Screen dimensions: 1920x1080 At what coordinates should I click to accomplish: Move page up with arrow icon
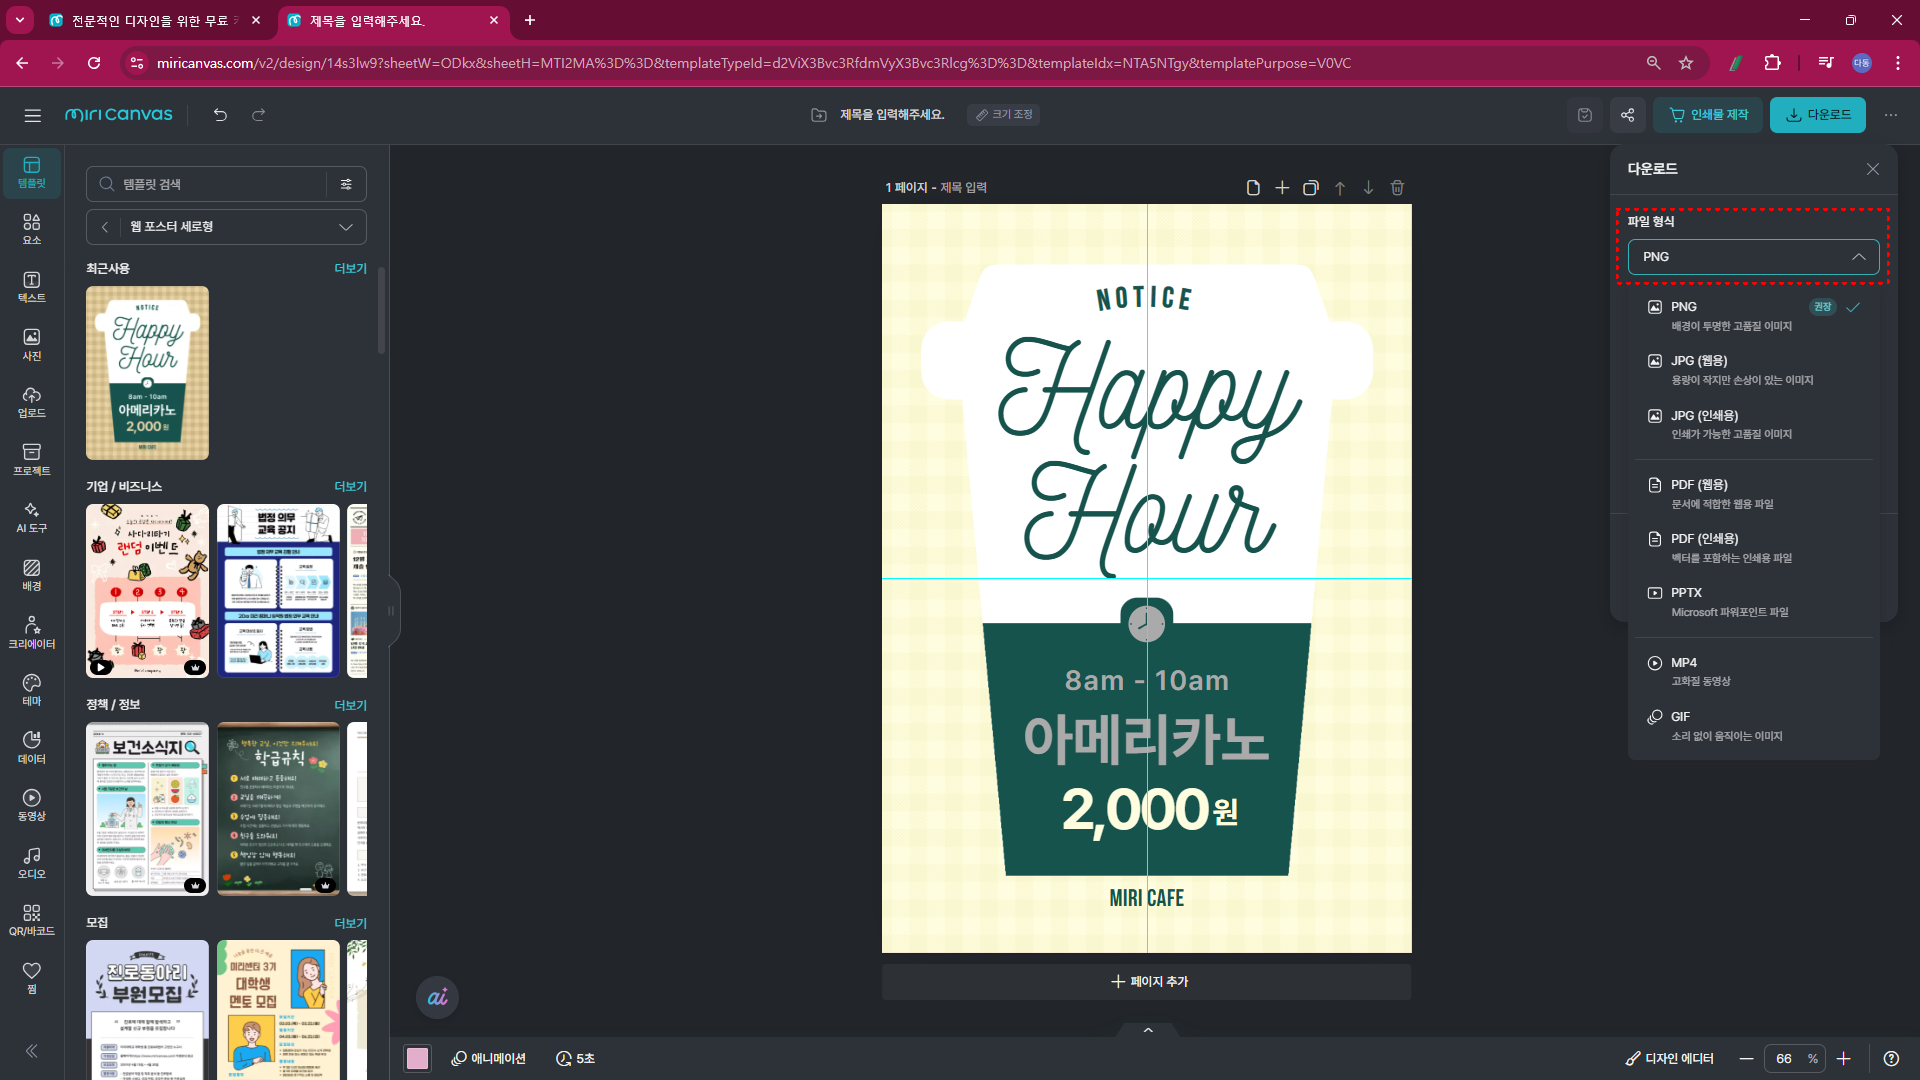(x=1339, y=188)
